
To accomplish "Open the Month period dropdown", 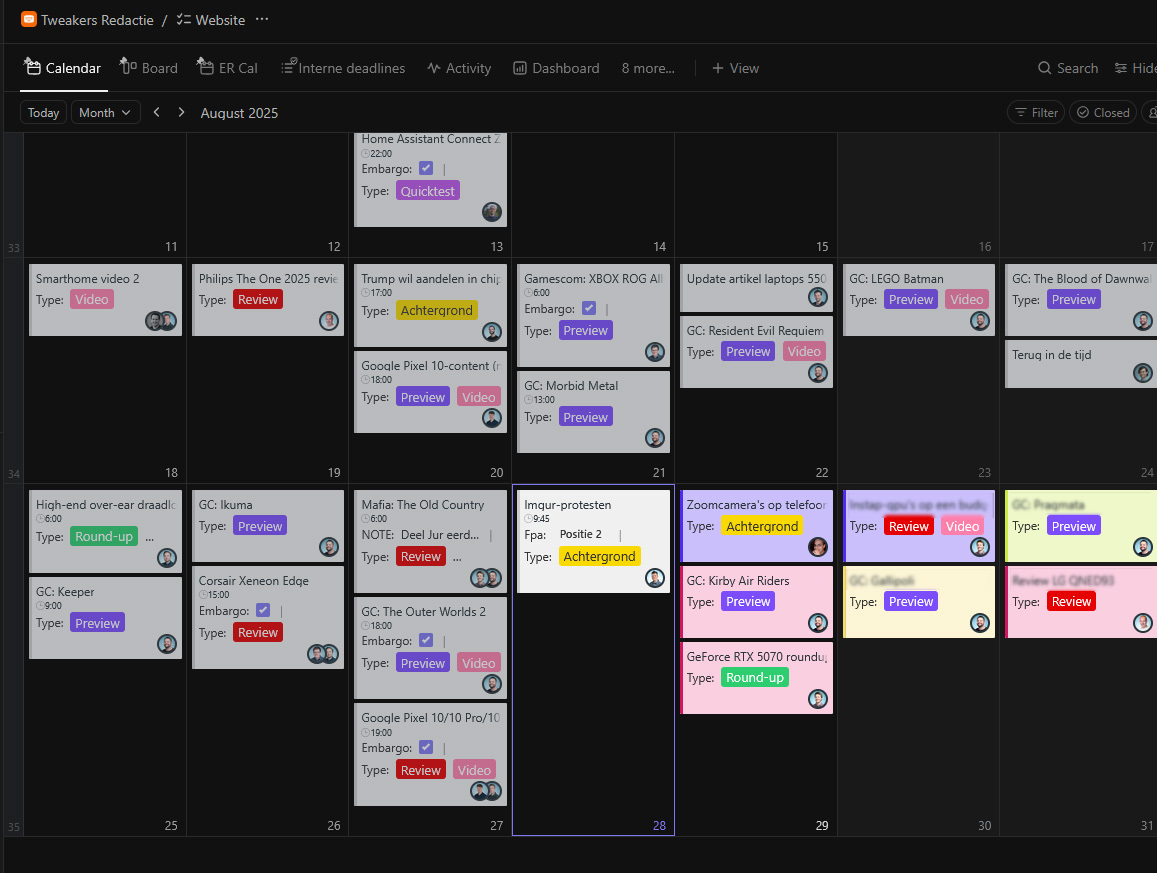I will (x=105, y=112).
